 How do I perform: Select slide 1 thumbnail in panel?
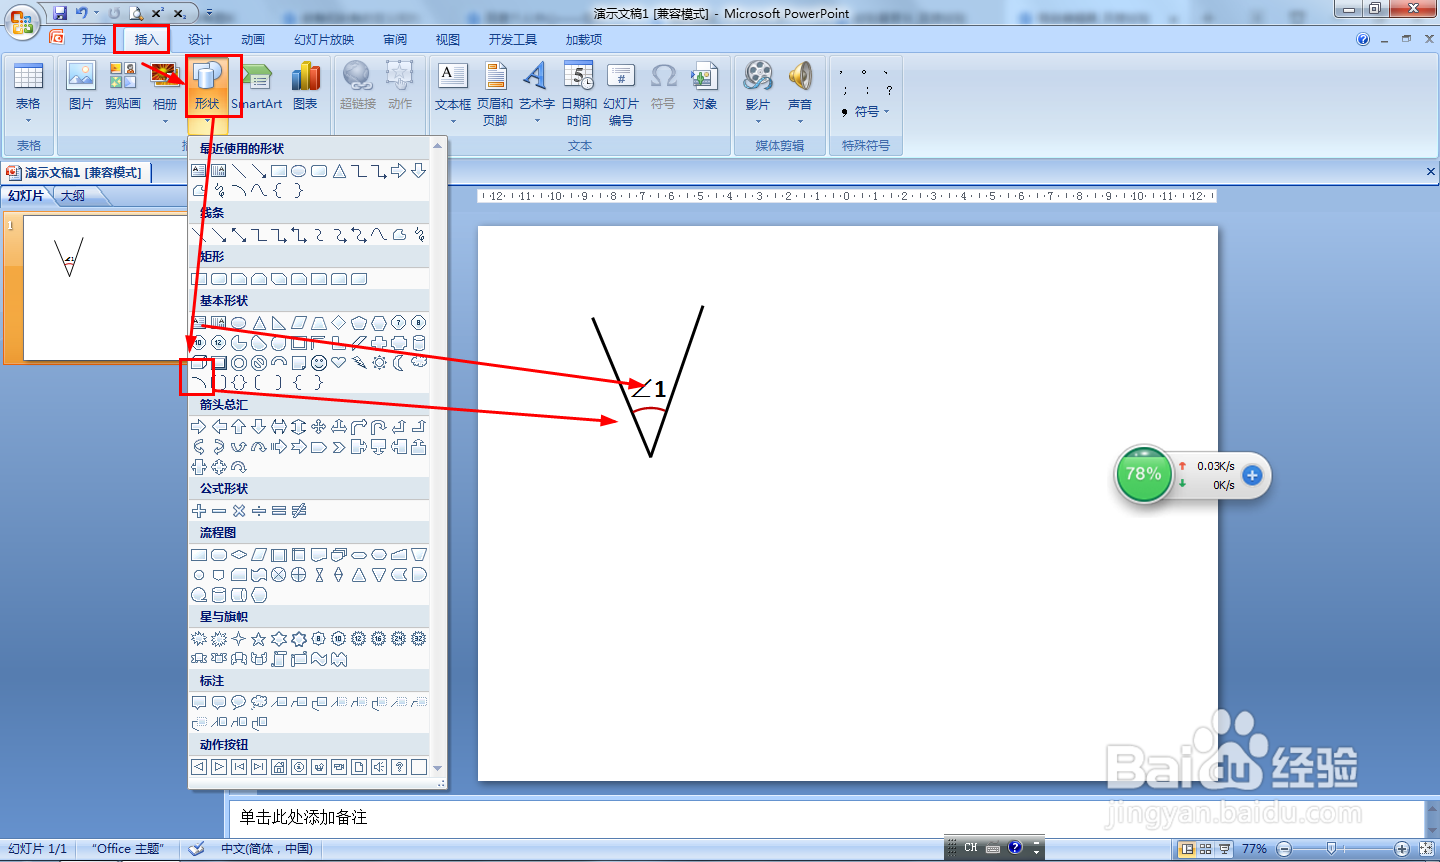(104, 287)
